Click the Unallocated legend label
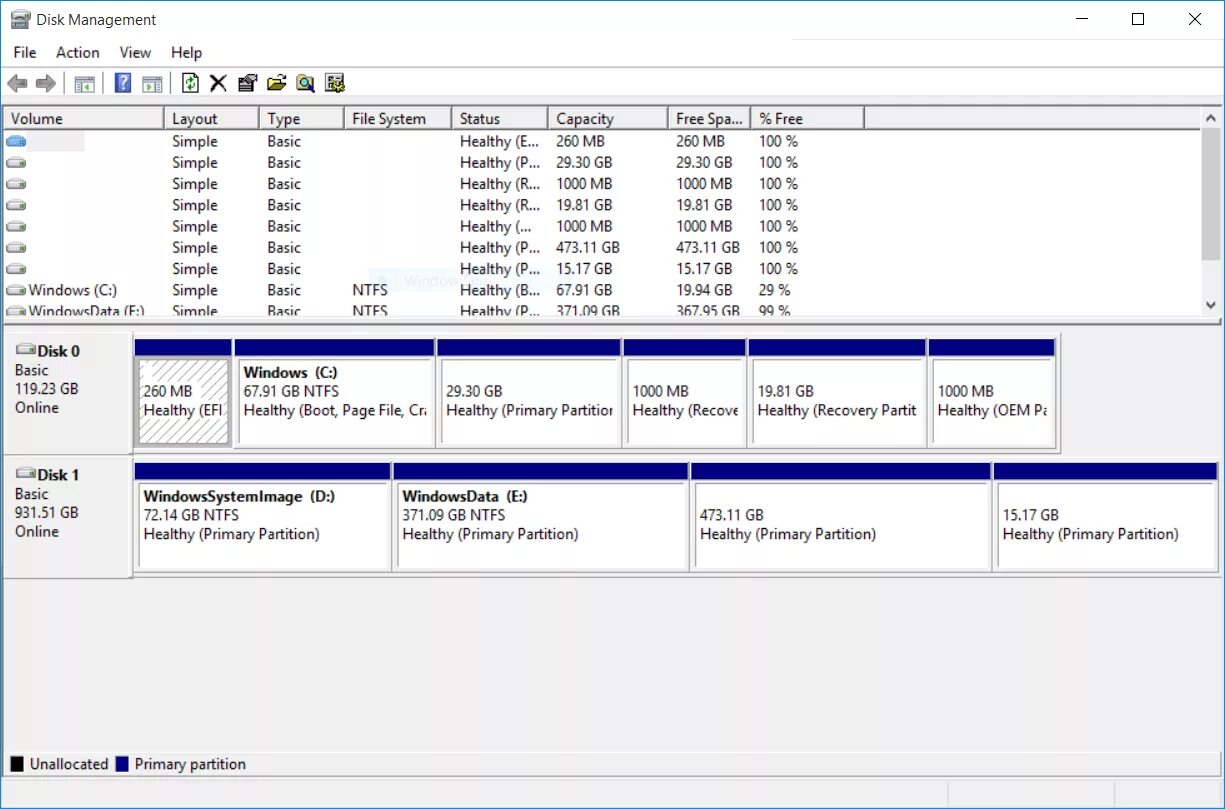Viewport: 1225px width, 809px height. click(69, 764)
